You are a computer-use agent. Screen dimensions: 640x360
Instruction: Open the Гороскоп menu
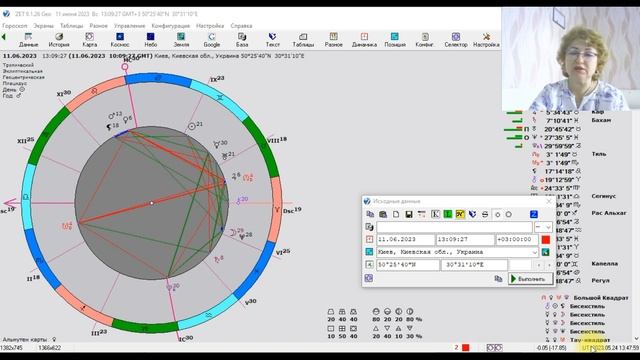(x=14, y=26)
